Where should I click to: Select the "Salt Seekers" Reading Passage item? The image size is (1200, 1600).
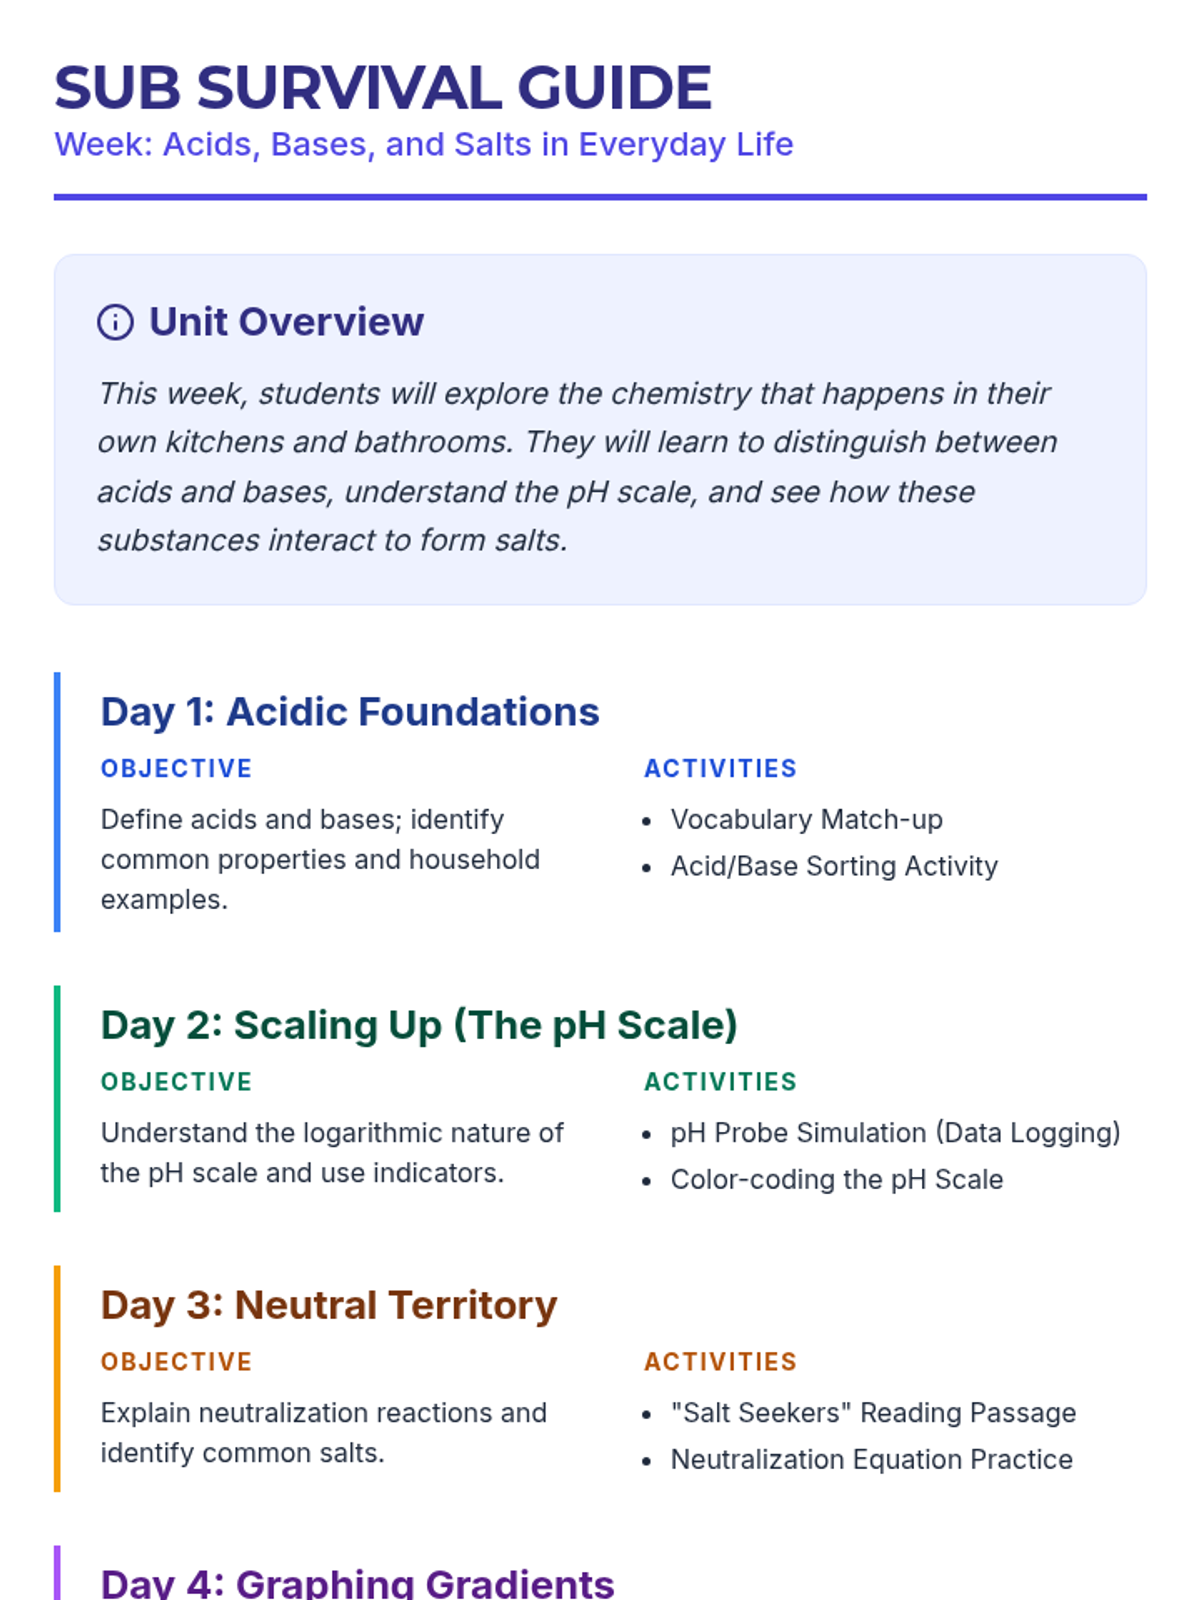tap(873, 1413)
